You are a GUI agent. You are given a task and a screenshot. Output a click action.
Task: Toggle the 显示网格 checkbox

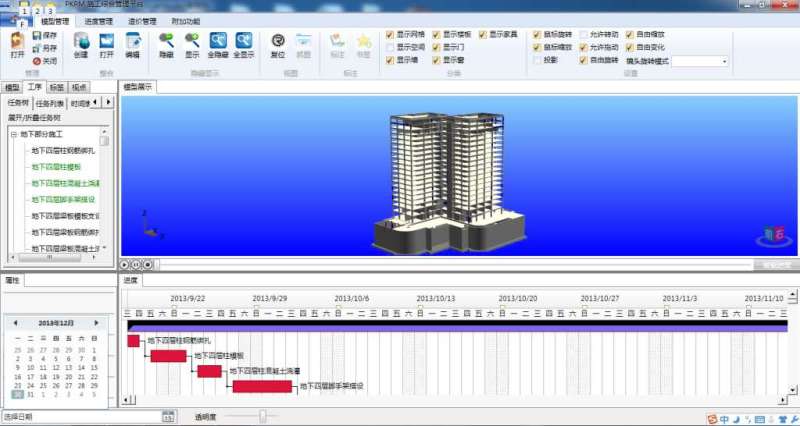390,34
